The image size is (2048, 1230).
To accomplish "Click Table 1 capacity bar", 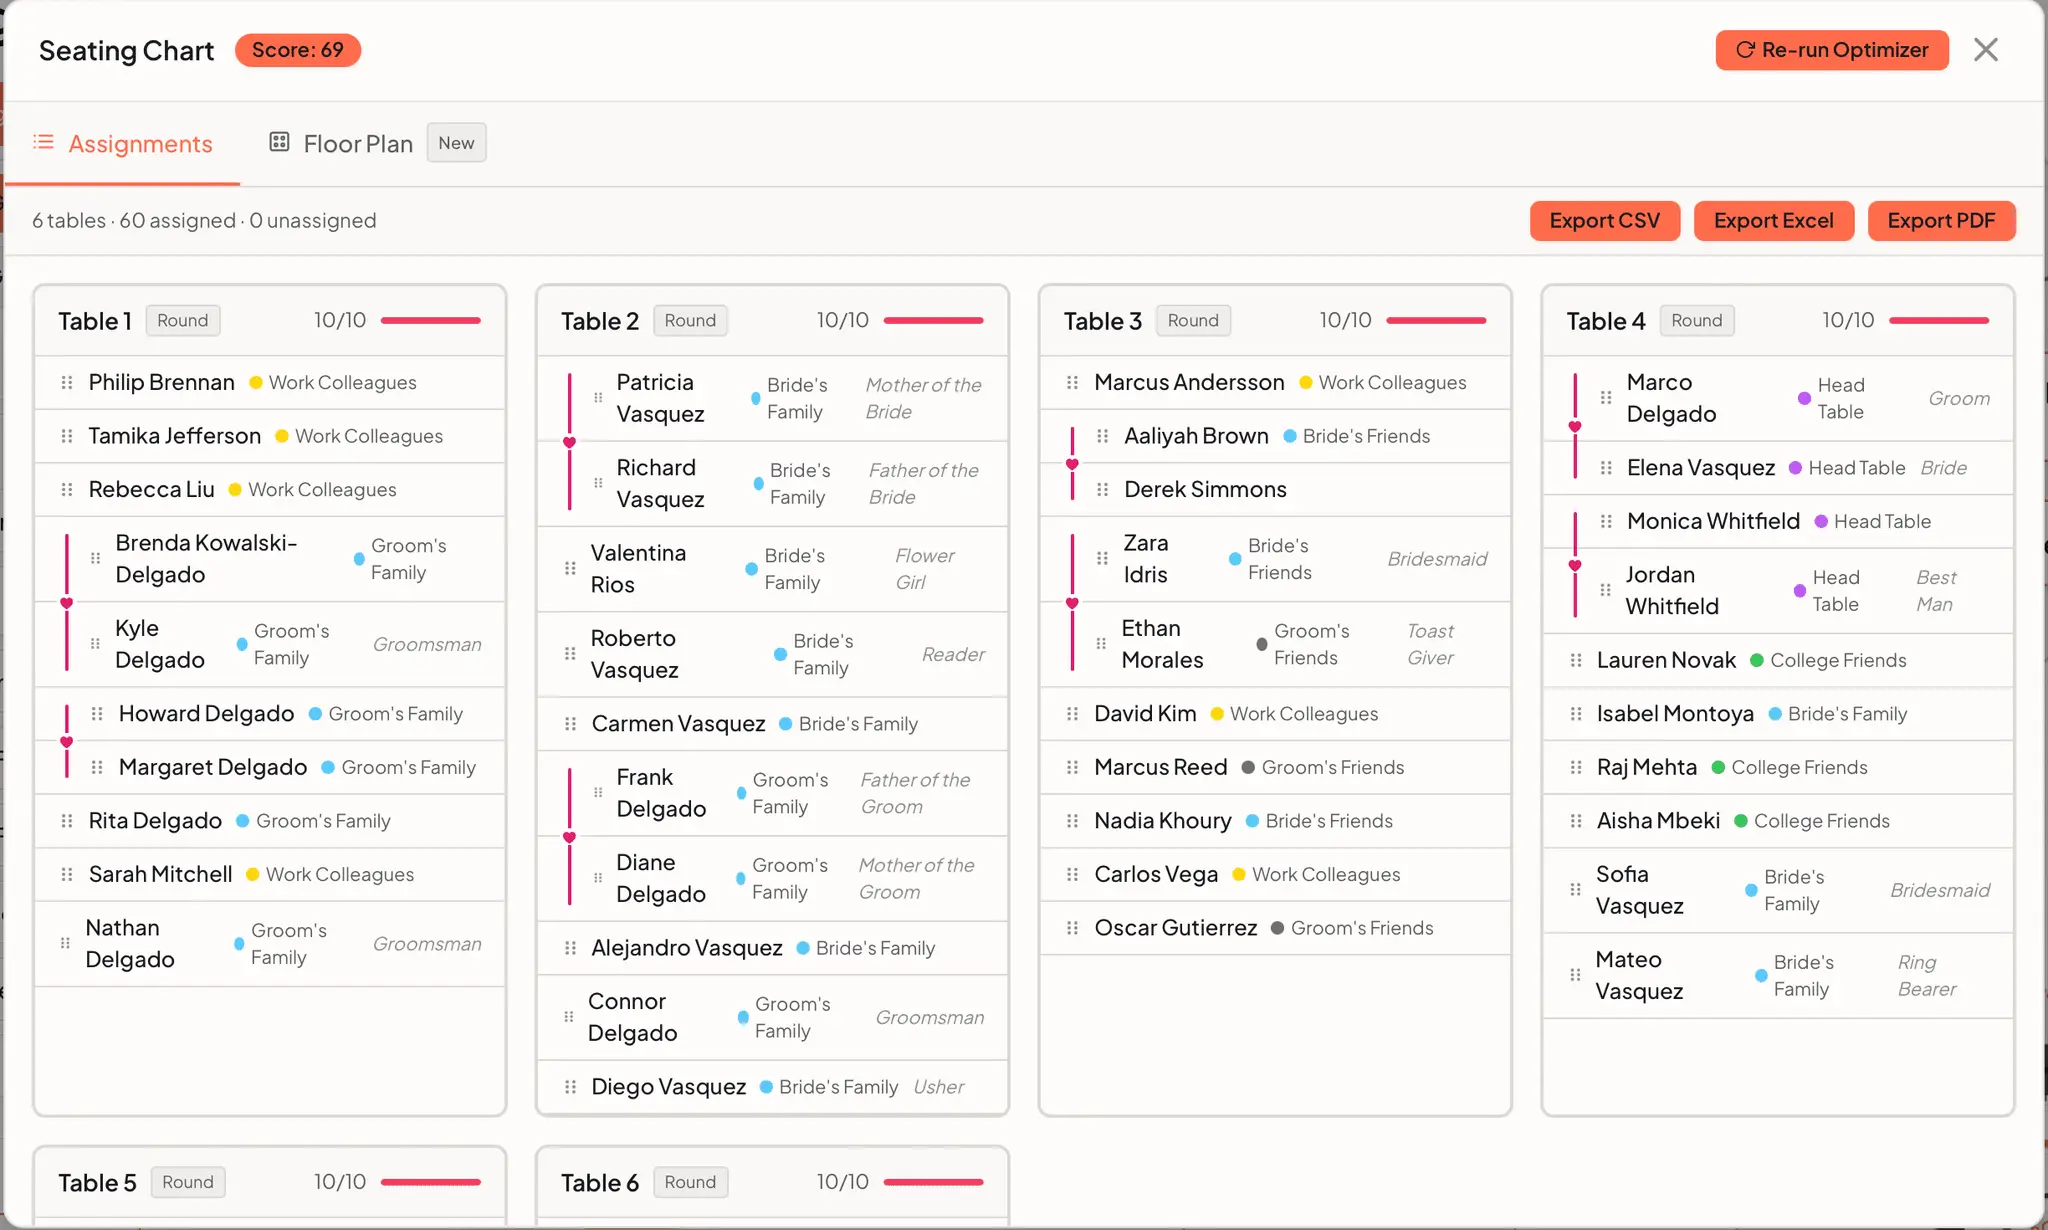I will coord(431,321).
